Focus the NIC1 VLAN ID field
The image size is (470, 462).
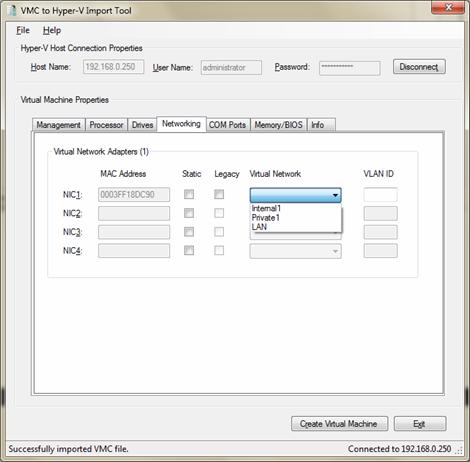380,195
